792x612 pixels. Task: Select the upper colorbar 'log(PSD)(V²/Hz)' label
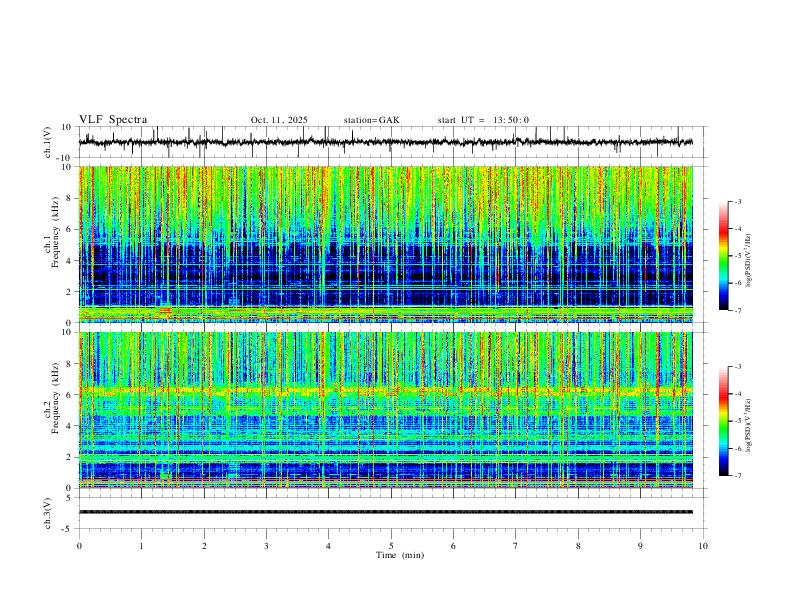click(x=748, y=261)
